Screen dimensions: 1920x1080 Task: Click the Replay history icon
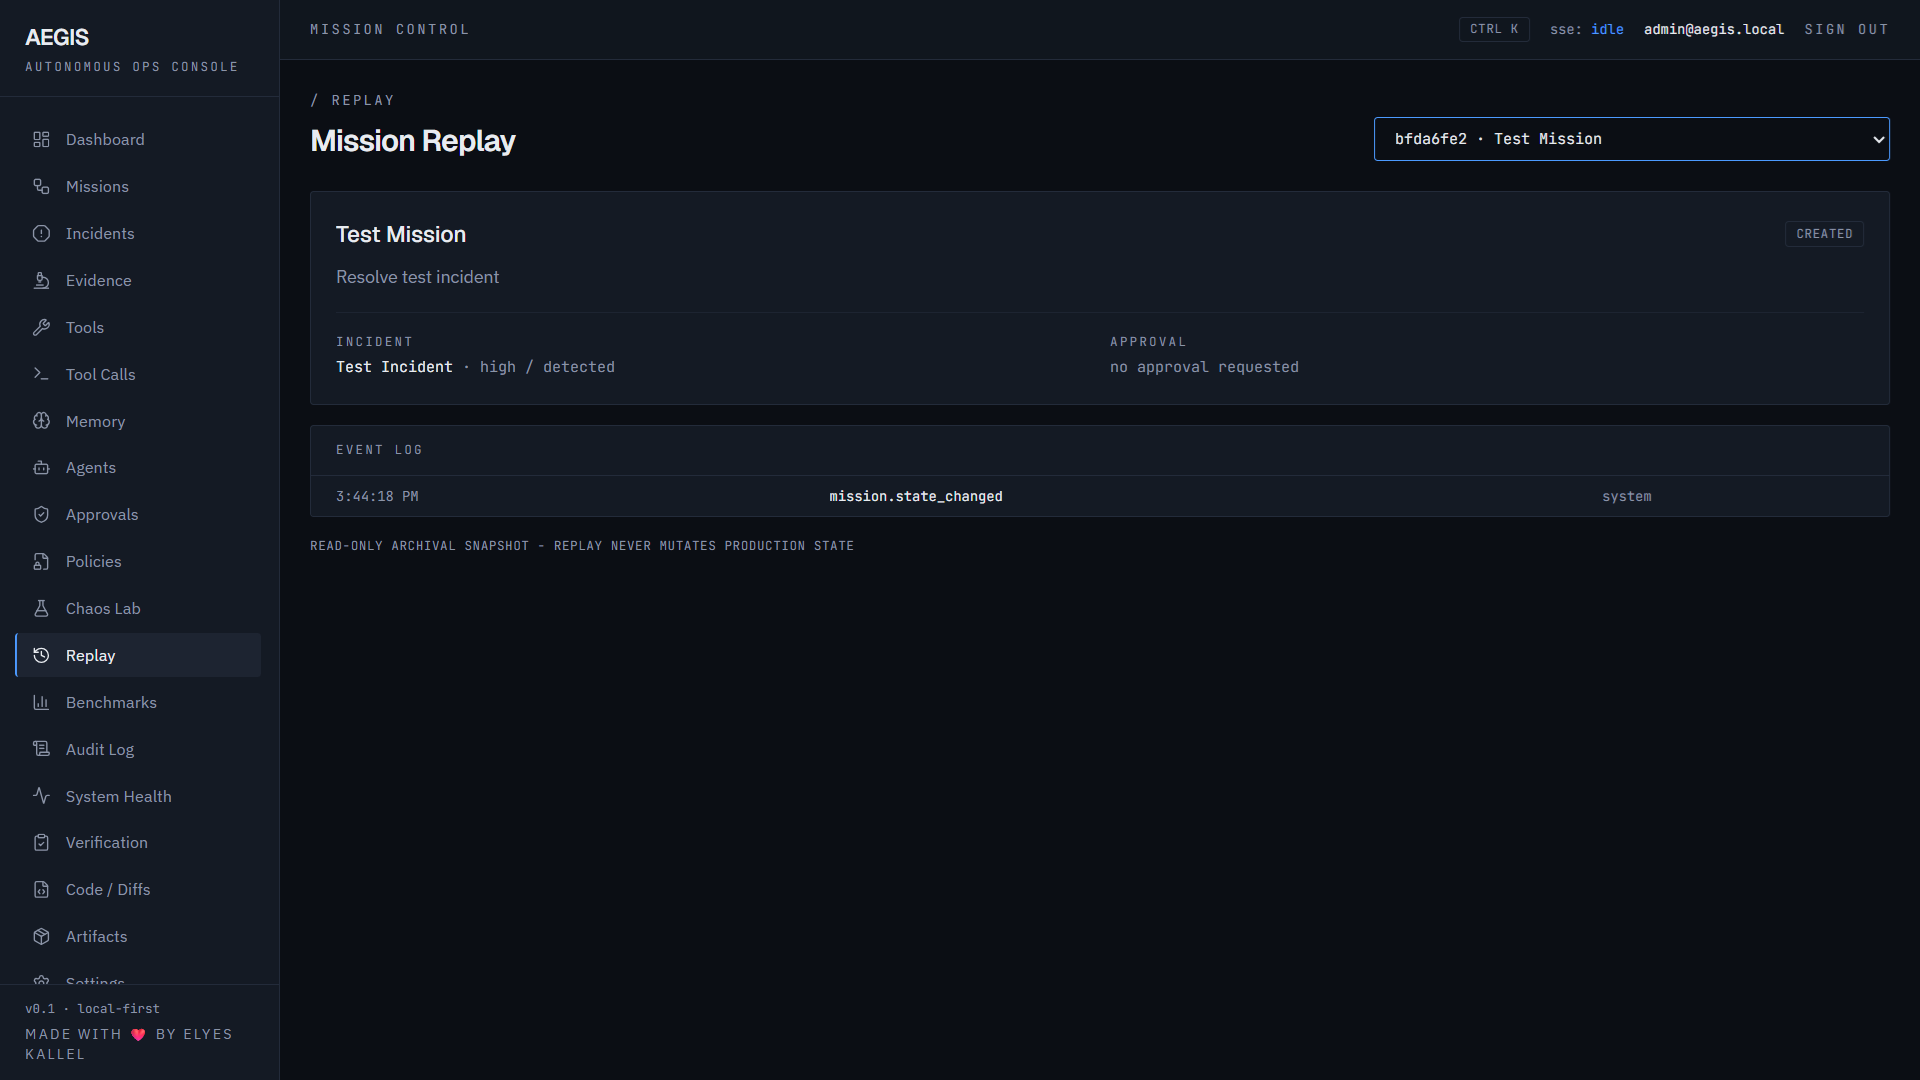41,656
